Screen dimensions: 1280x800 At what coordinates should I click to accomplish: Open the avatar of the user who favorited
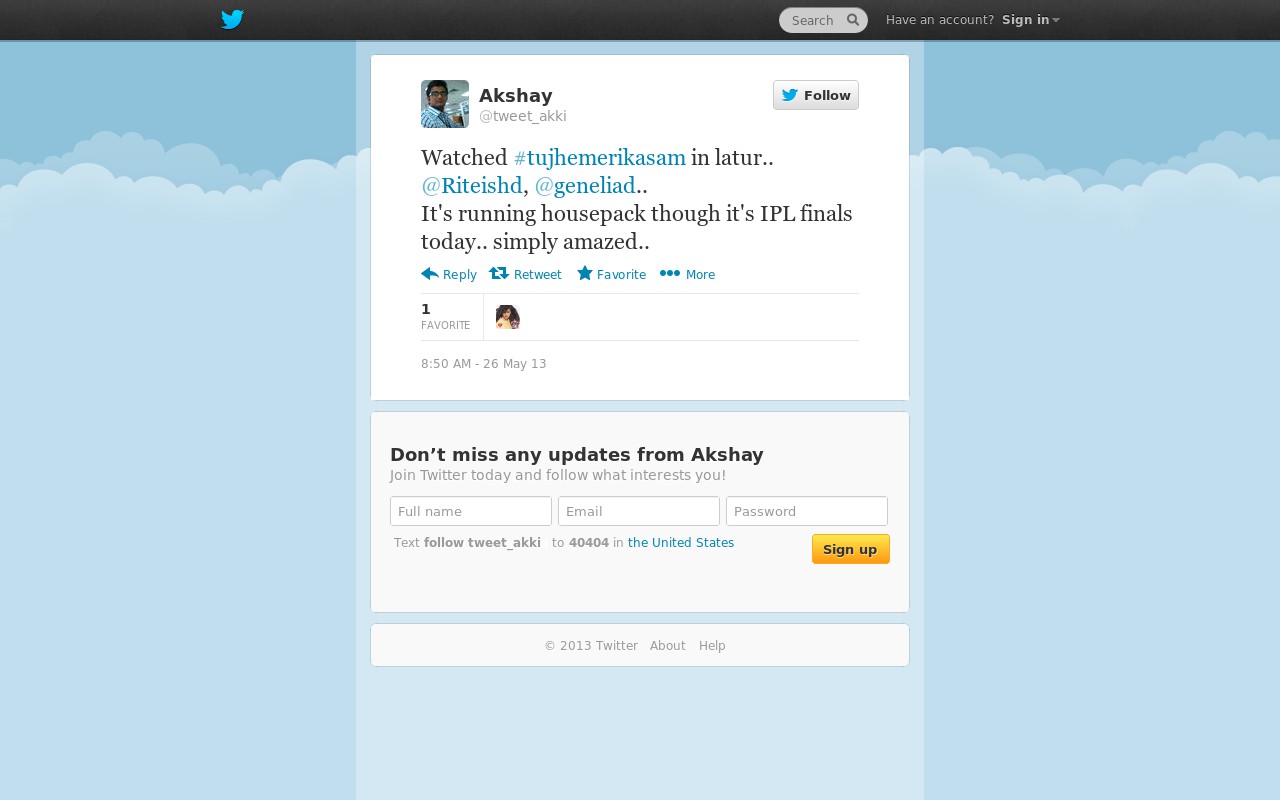click(x=508, y=317)
